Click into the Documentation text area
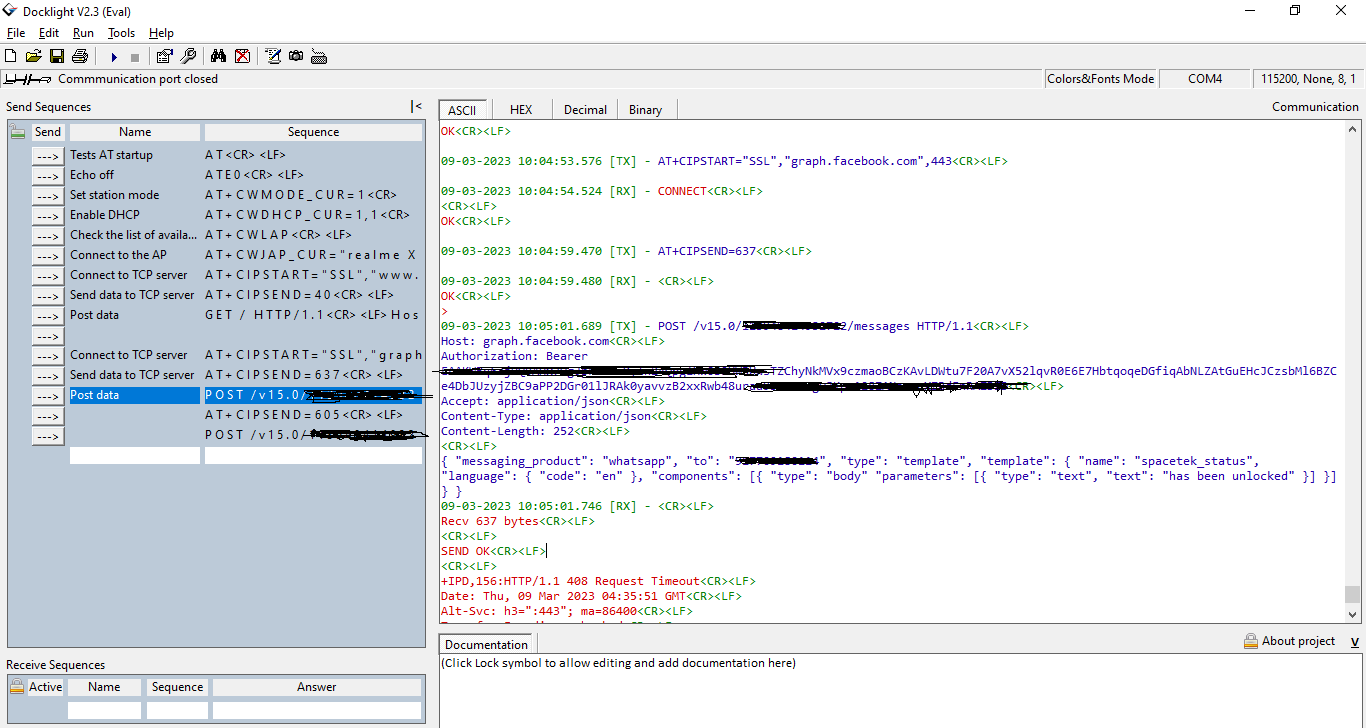Viewport: 1366px width, 728px height. click(900, 690)
